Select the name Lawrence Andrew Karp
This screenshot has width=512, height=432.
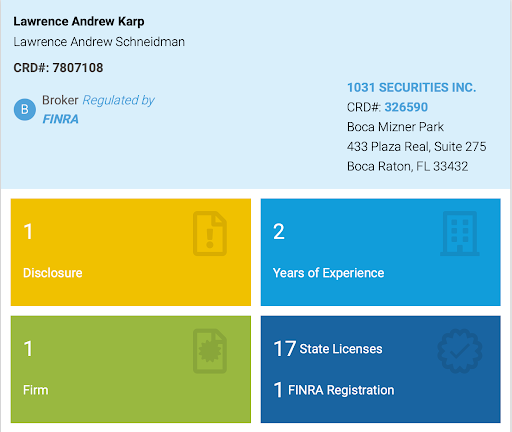(79, 21)
